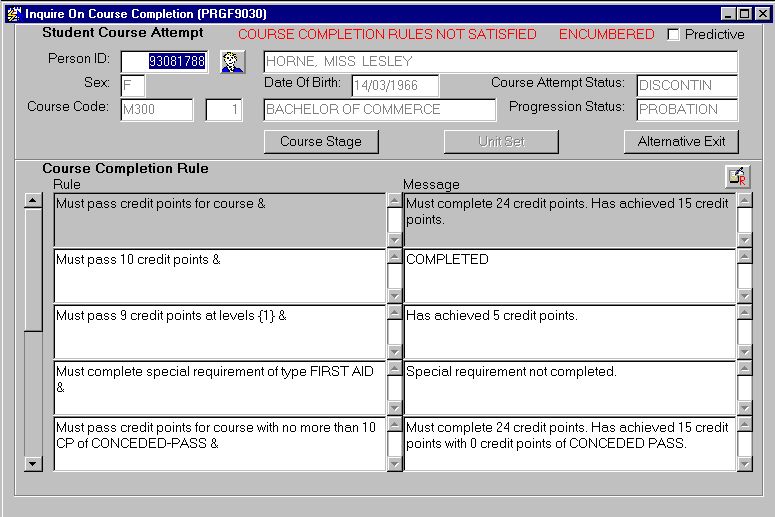Click the Person ID input field
775x517 pixels.
[165, 62]
